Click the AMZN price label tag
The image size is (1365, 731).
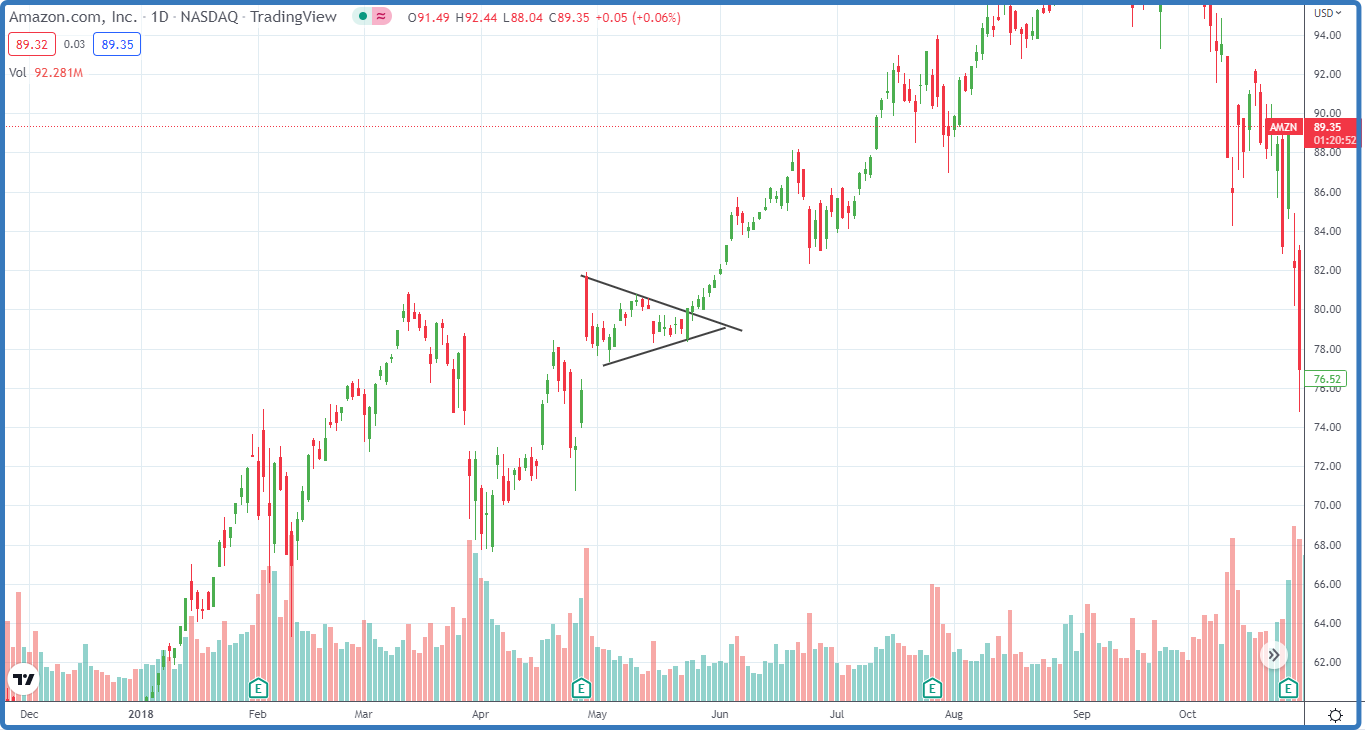click(1284, 128)
